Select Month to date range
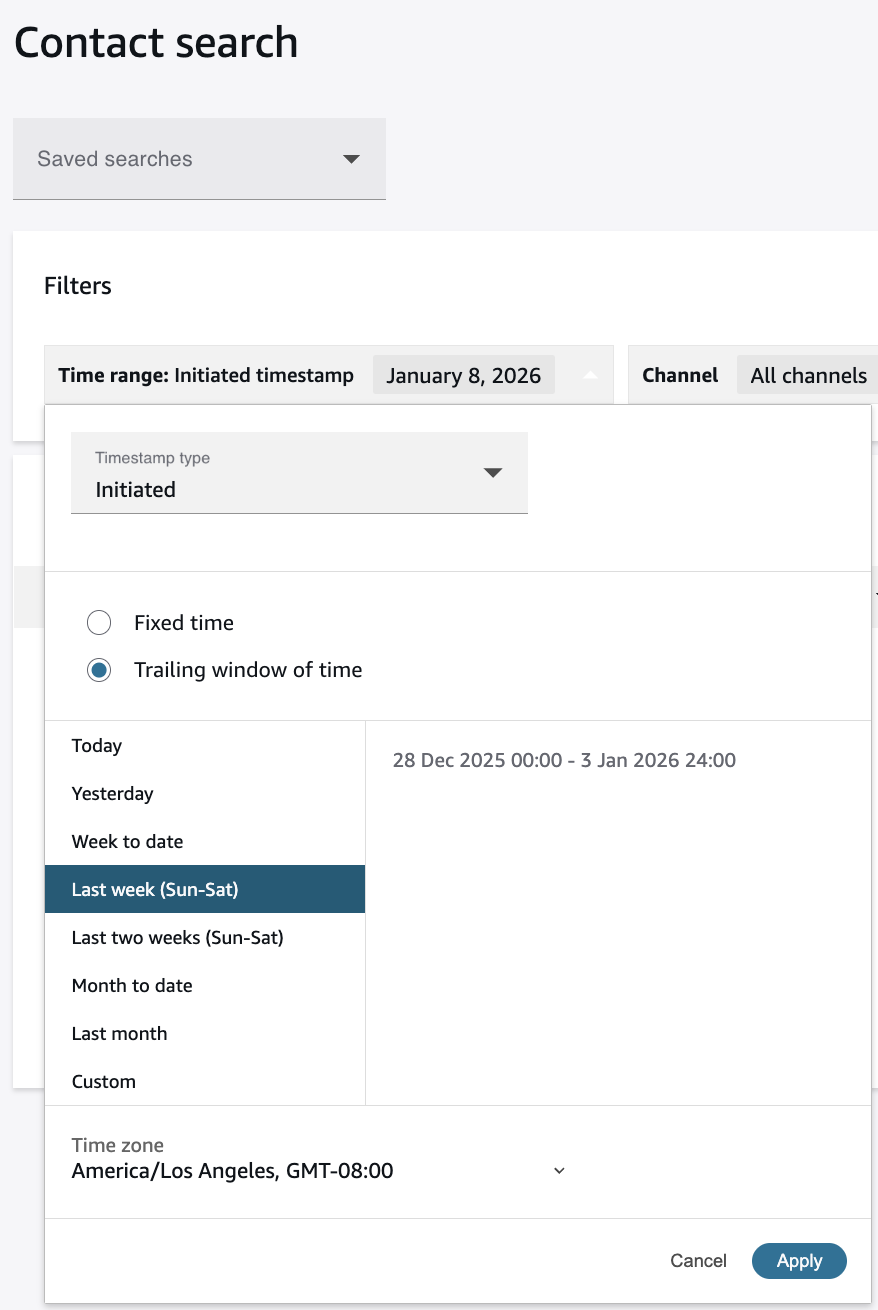The width and height of the screenshot is (878, 1310). 132,986
